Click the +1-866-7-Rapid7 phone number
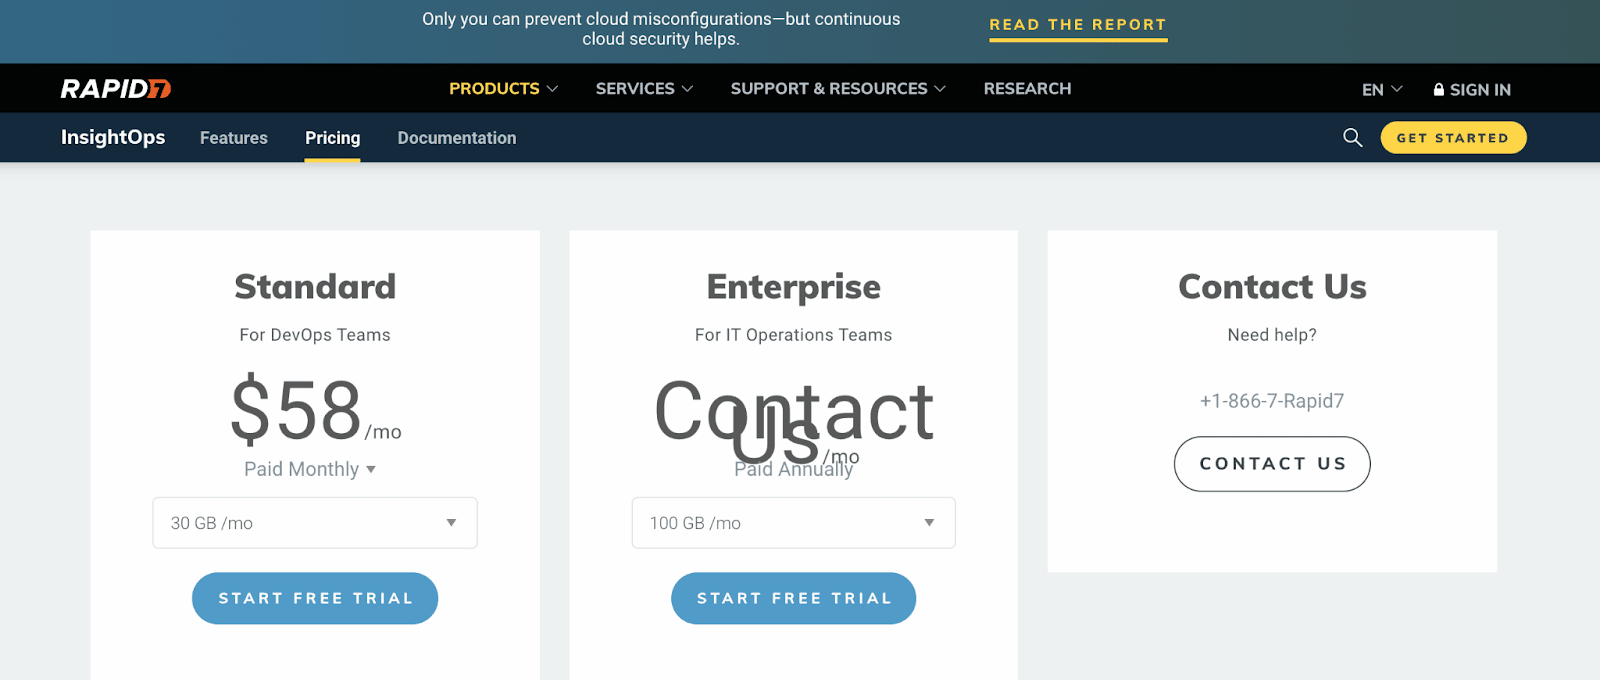Screen dimensions: 1600x680 pyautogui.click(x=1272, y=401)
